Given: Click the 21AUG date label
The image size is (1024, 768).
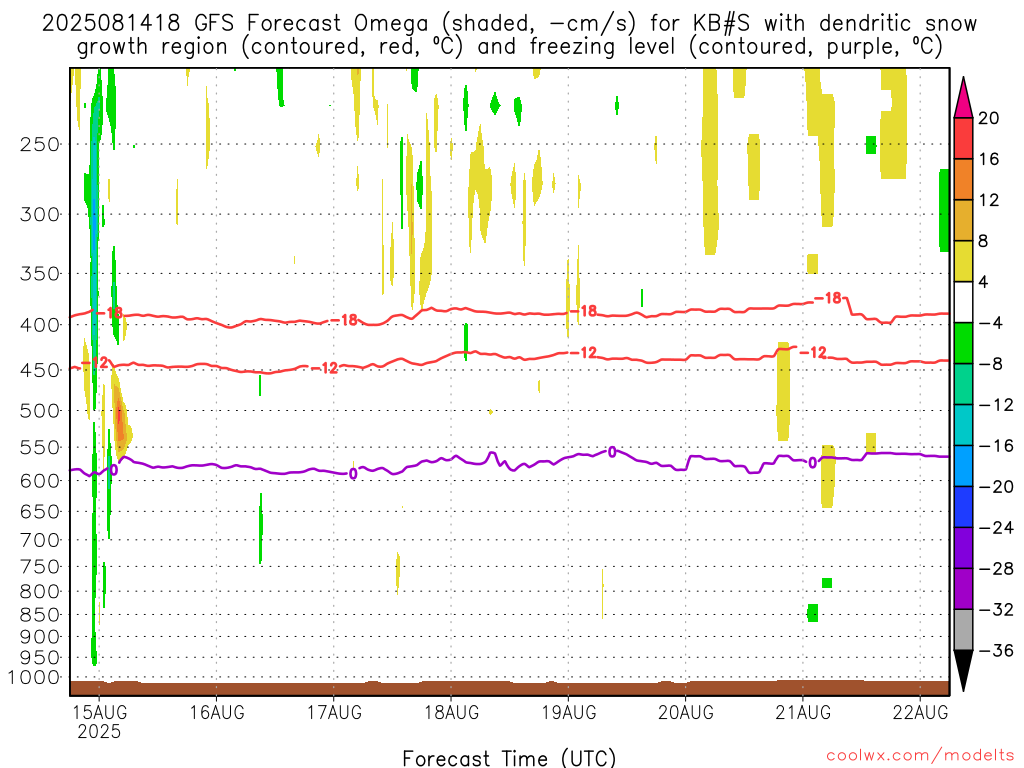Looking at the screenshot, I should click(x=803, y=712).
